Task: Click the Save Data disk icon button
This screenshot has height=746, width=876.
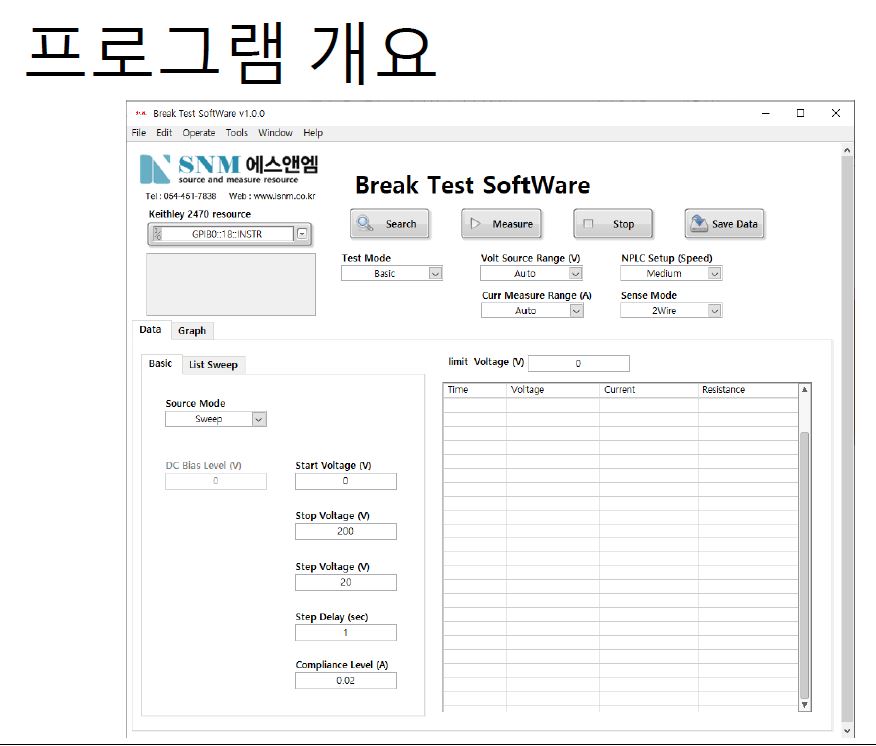Action: [x=724, y=224]
